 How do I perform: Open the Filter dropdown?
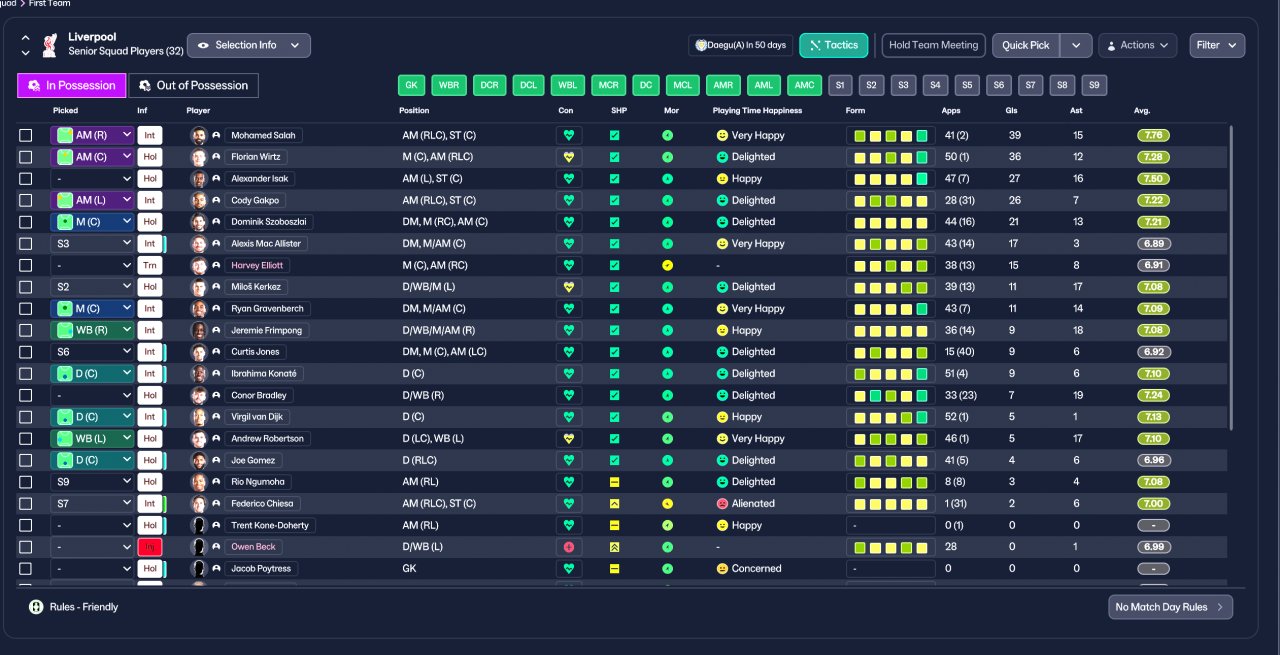(x=1217, y=45)
